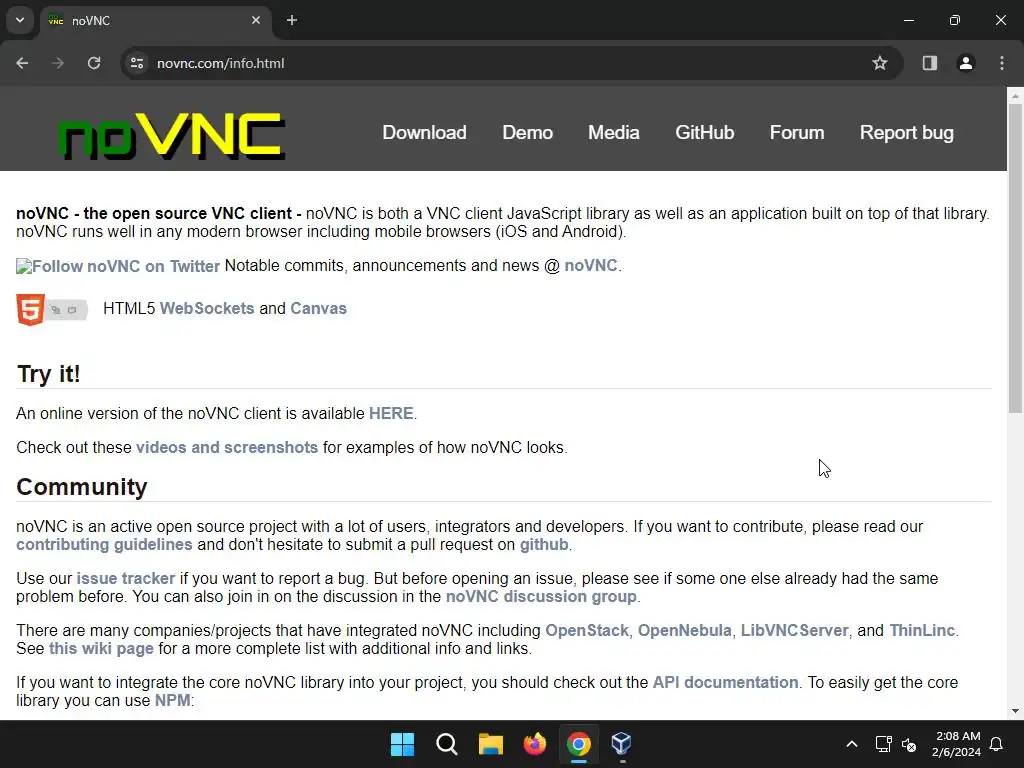Click the browser forward arrow
The height and width of the screenshot is (768, 1024).
58,63
